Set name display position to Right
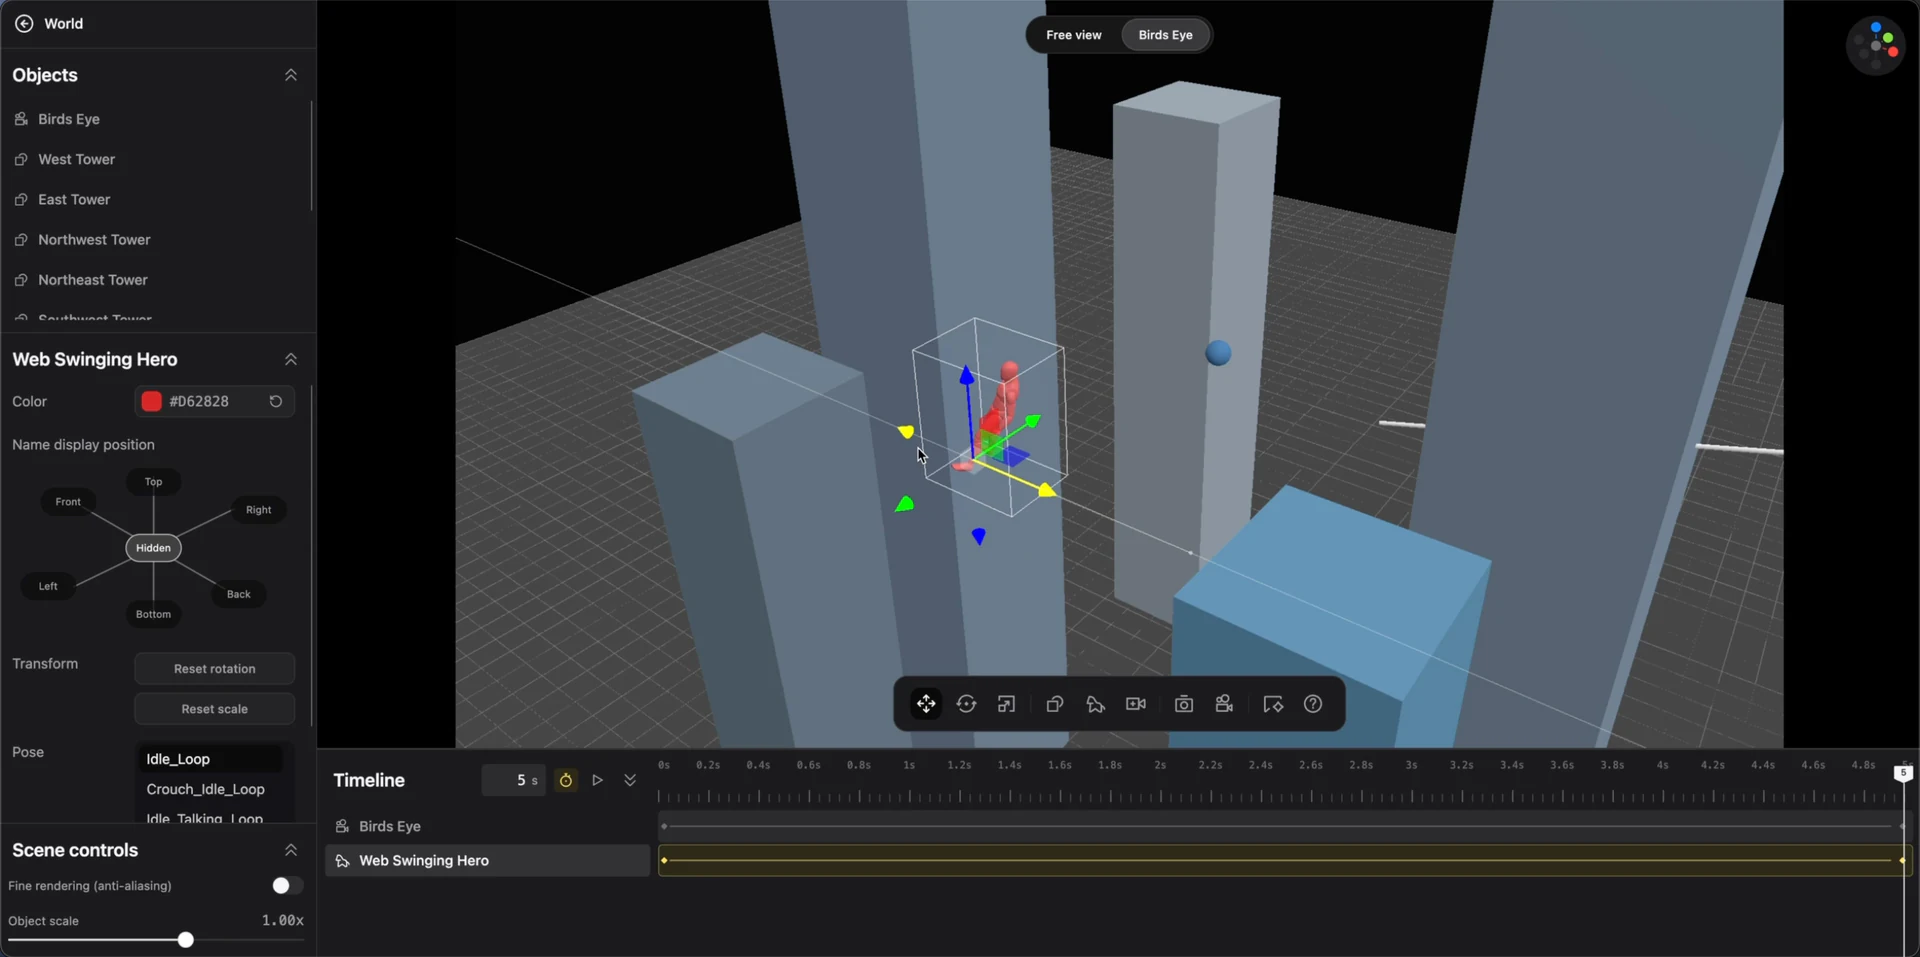The image size is (1920, 957). point(259,510)
